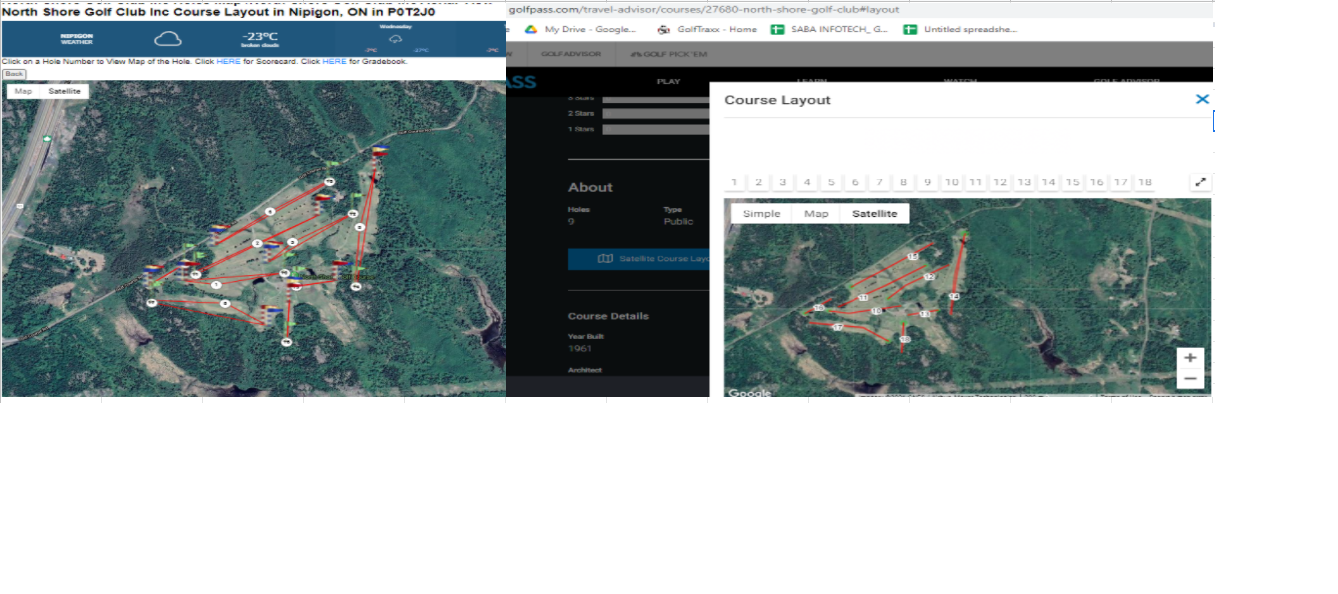Click the About heading

pyautogui.click(x=590, y=187)
